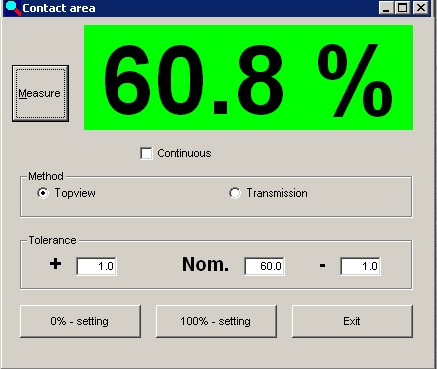Click the minus tolerance input field
The height and width of the screenshot is (369, 437).
tap(360, 266)
